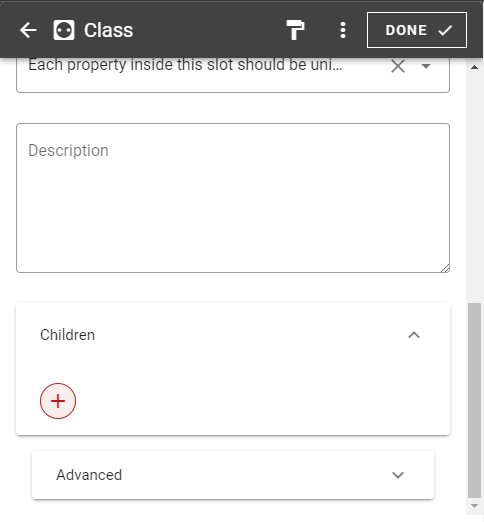Open the paint roller style tool
The image size is (484, 522).
295,30
